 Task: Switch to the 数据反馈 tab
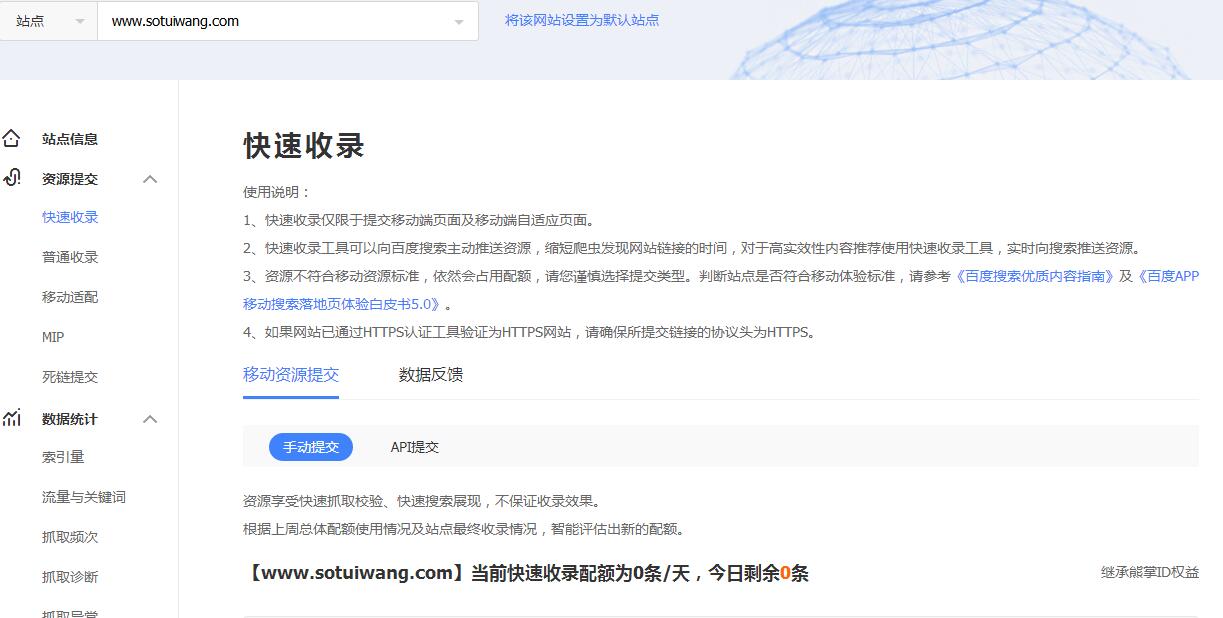coord(431,375)
